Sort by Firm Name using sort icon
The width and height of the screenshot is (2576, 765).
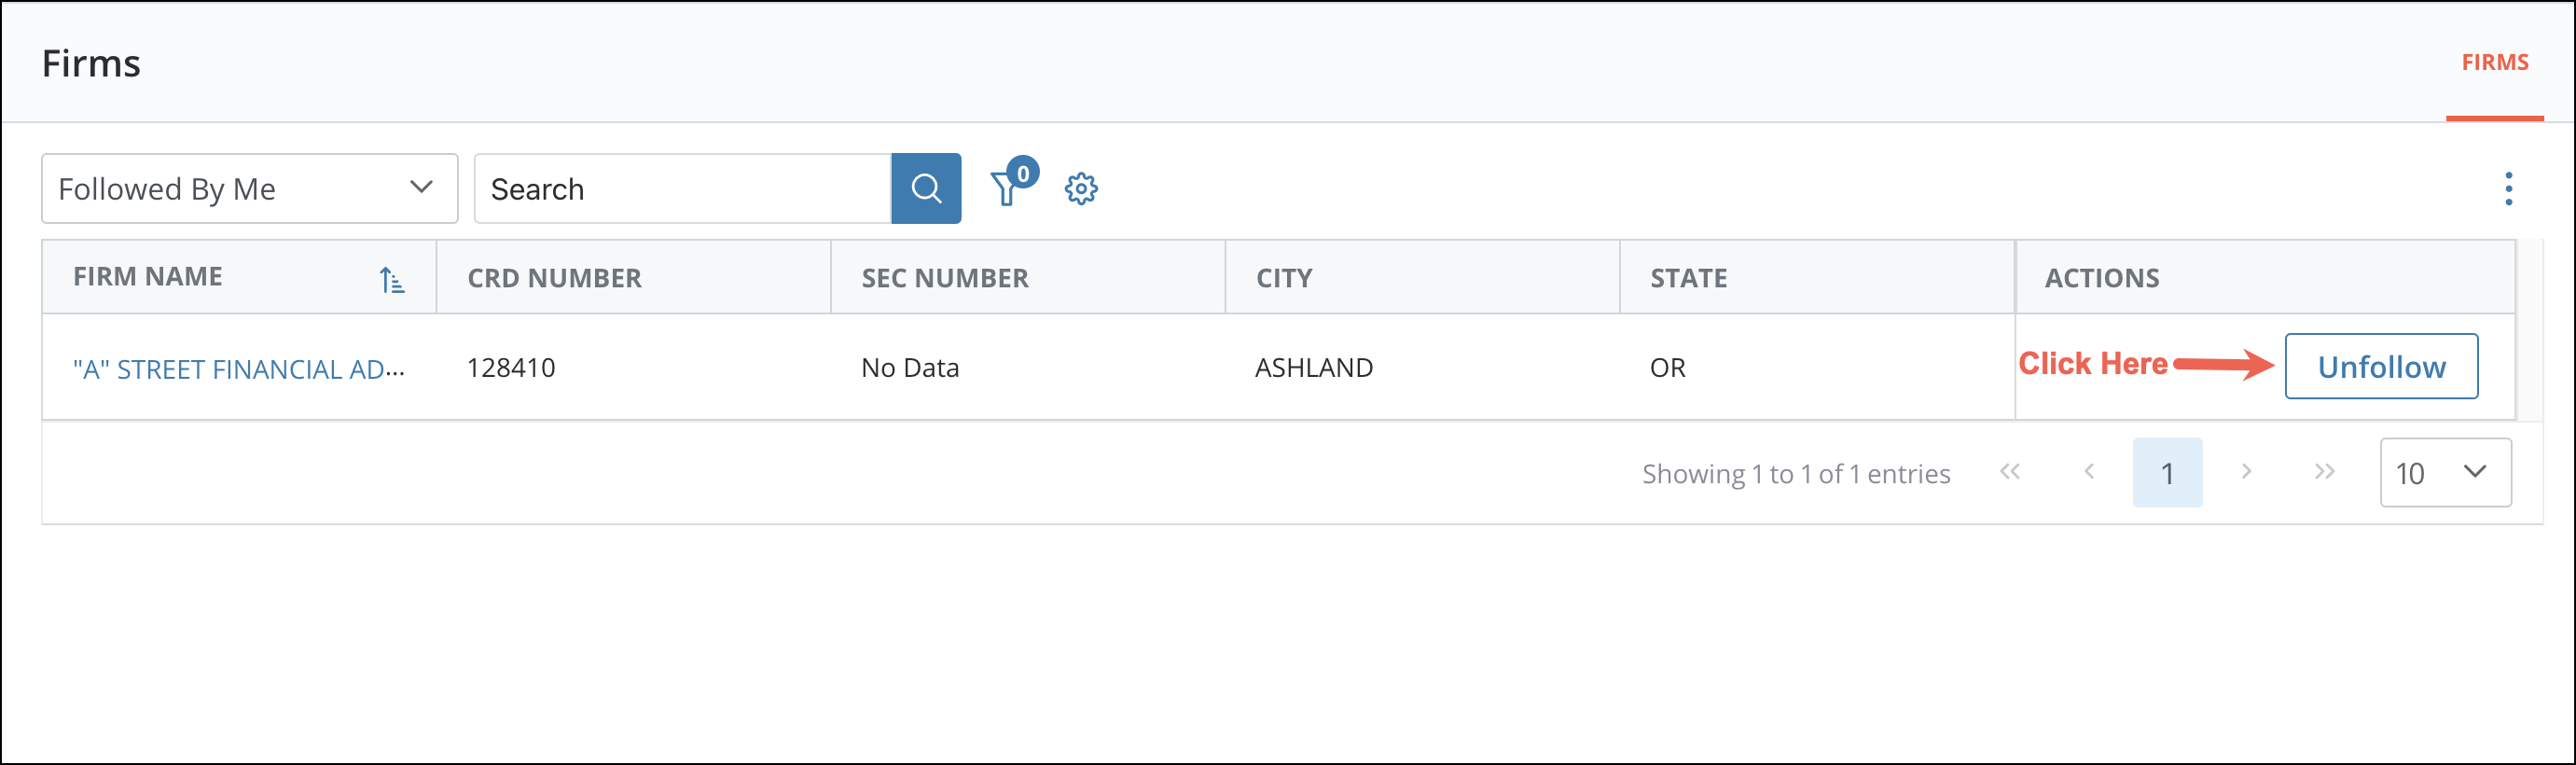391,280
